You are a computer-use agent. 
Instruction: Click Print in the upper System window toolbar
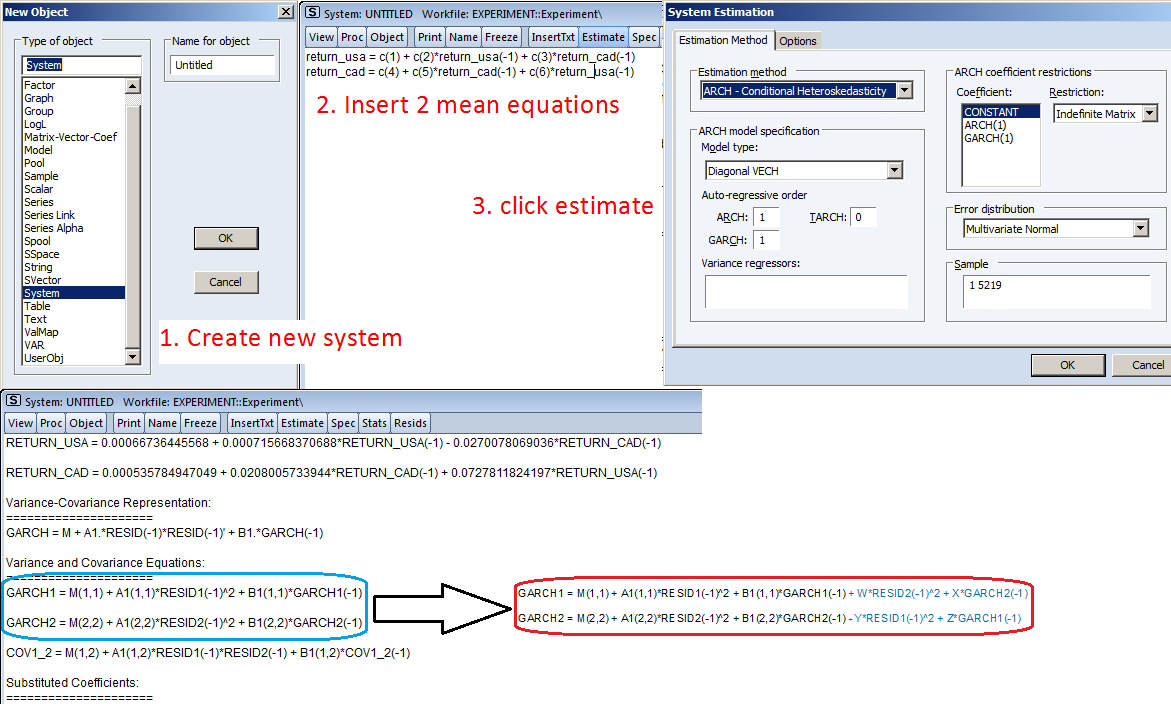click(x=429, y=37)
